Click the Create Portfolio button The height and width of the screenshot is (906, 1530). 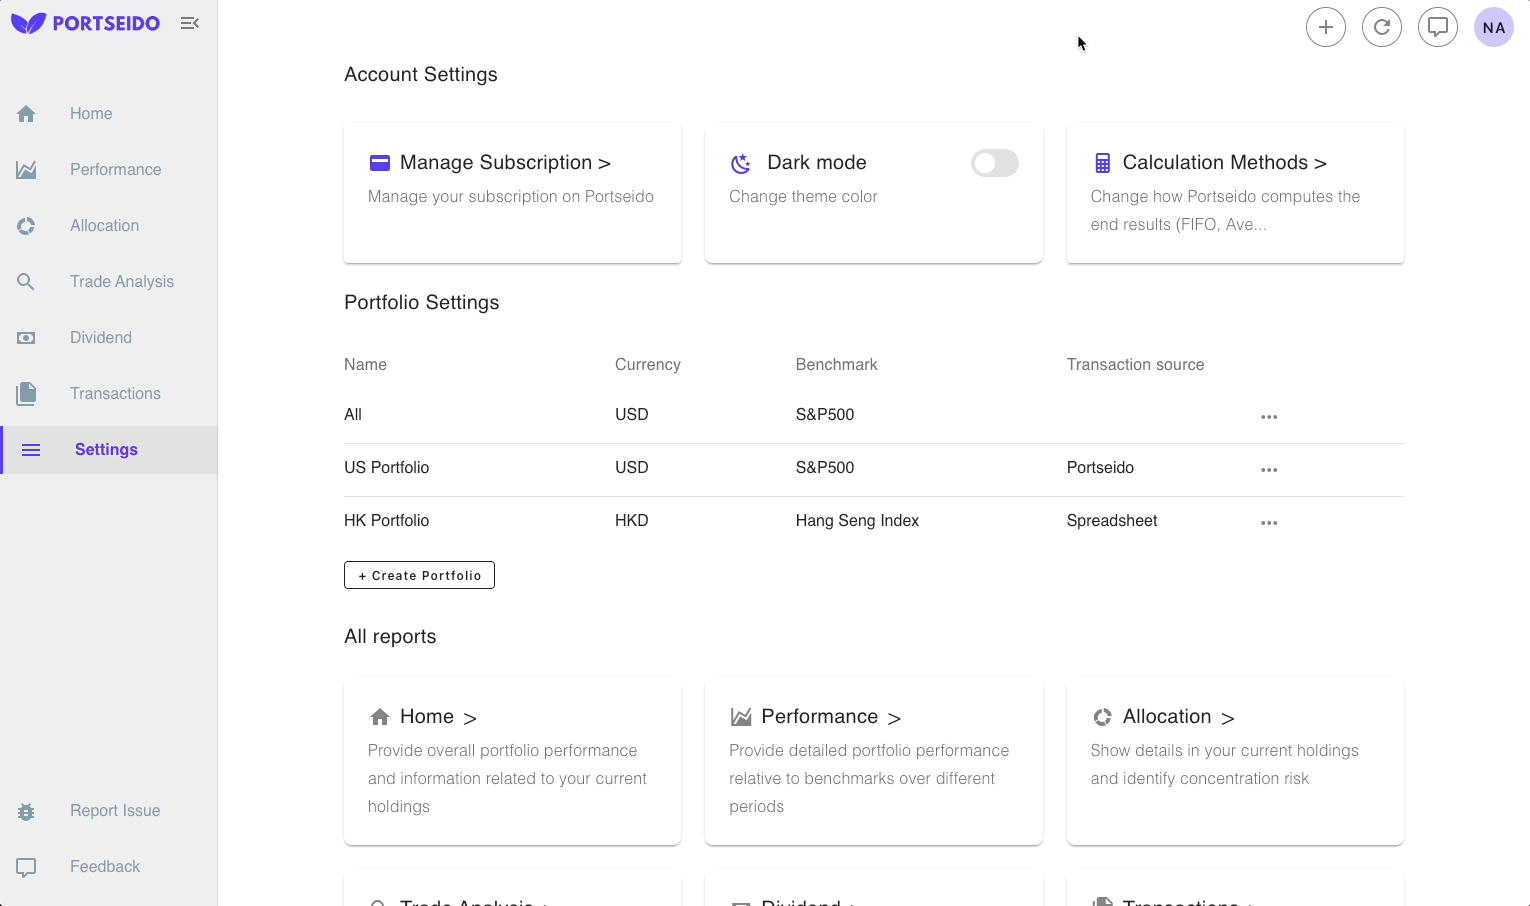coord(419,575)
